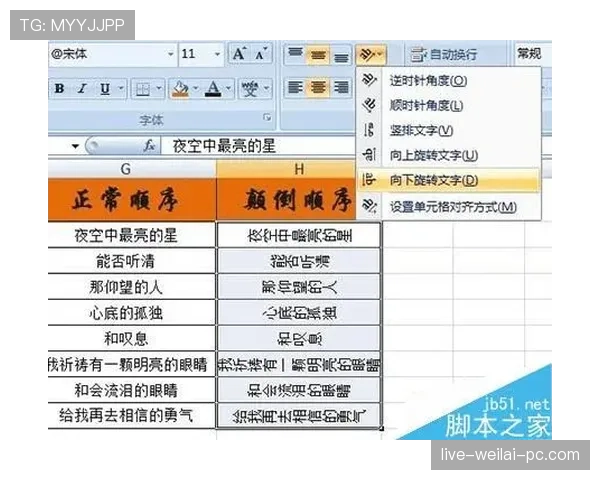600x480 pixels.
Task: Toggle bold formatting
Action: pos(60,89)
